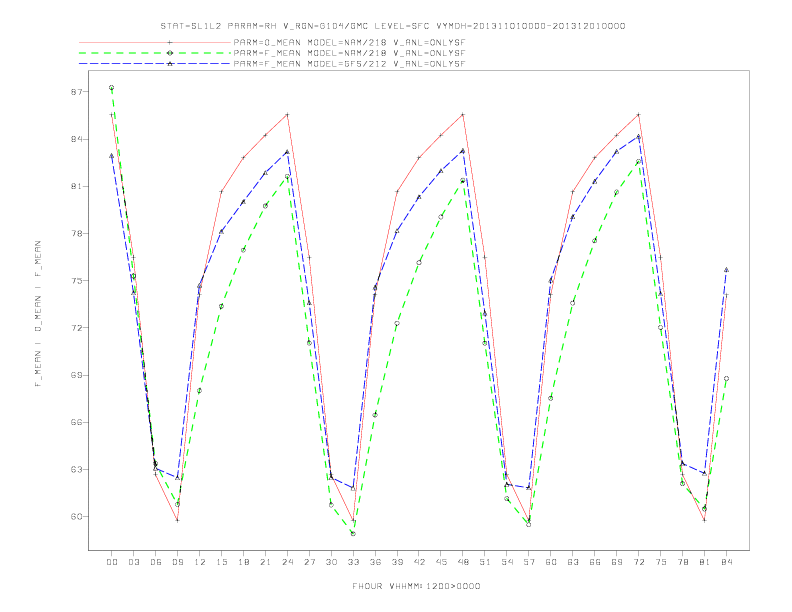This screenshot has height=612, width=792.
Task: Click x-axis forecast hour label 57
Action: pyautogui.click(x=529, y=562)
